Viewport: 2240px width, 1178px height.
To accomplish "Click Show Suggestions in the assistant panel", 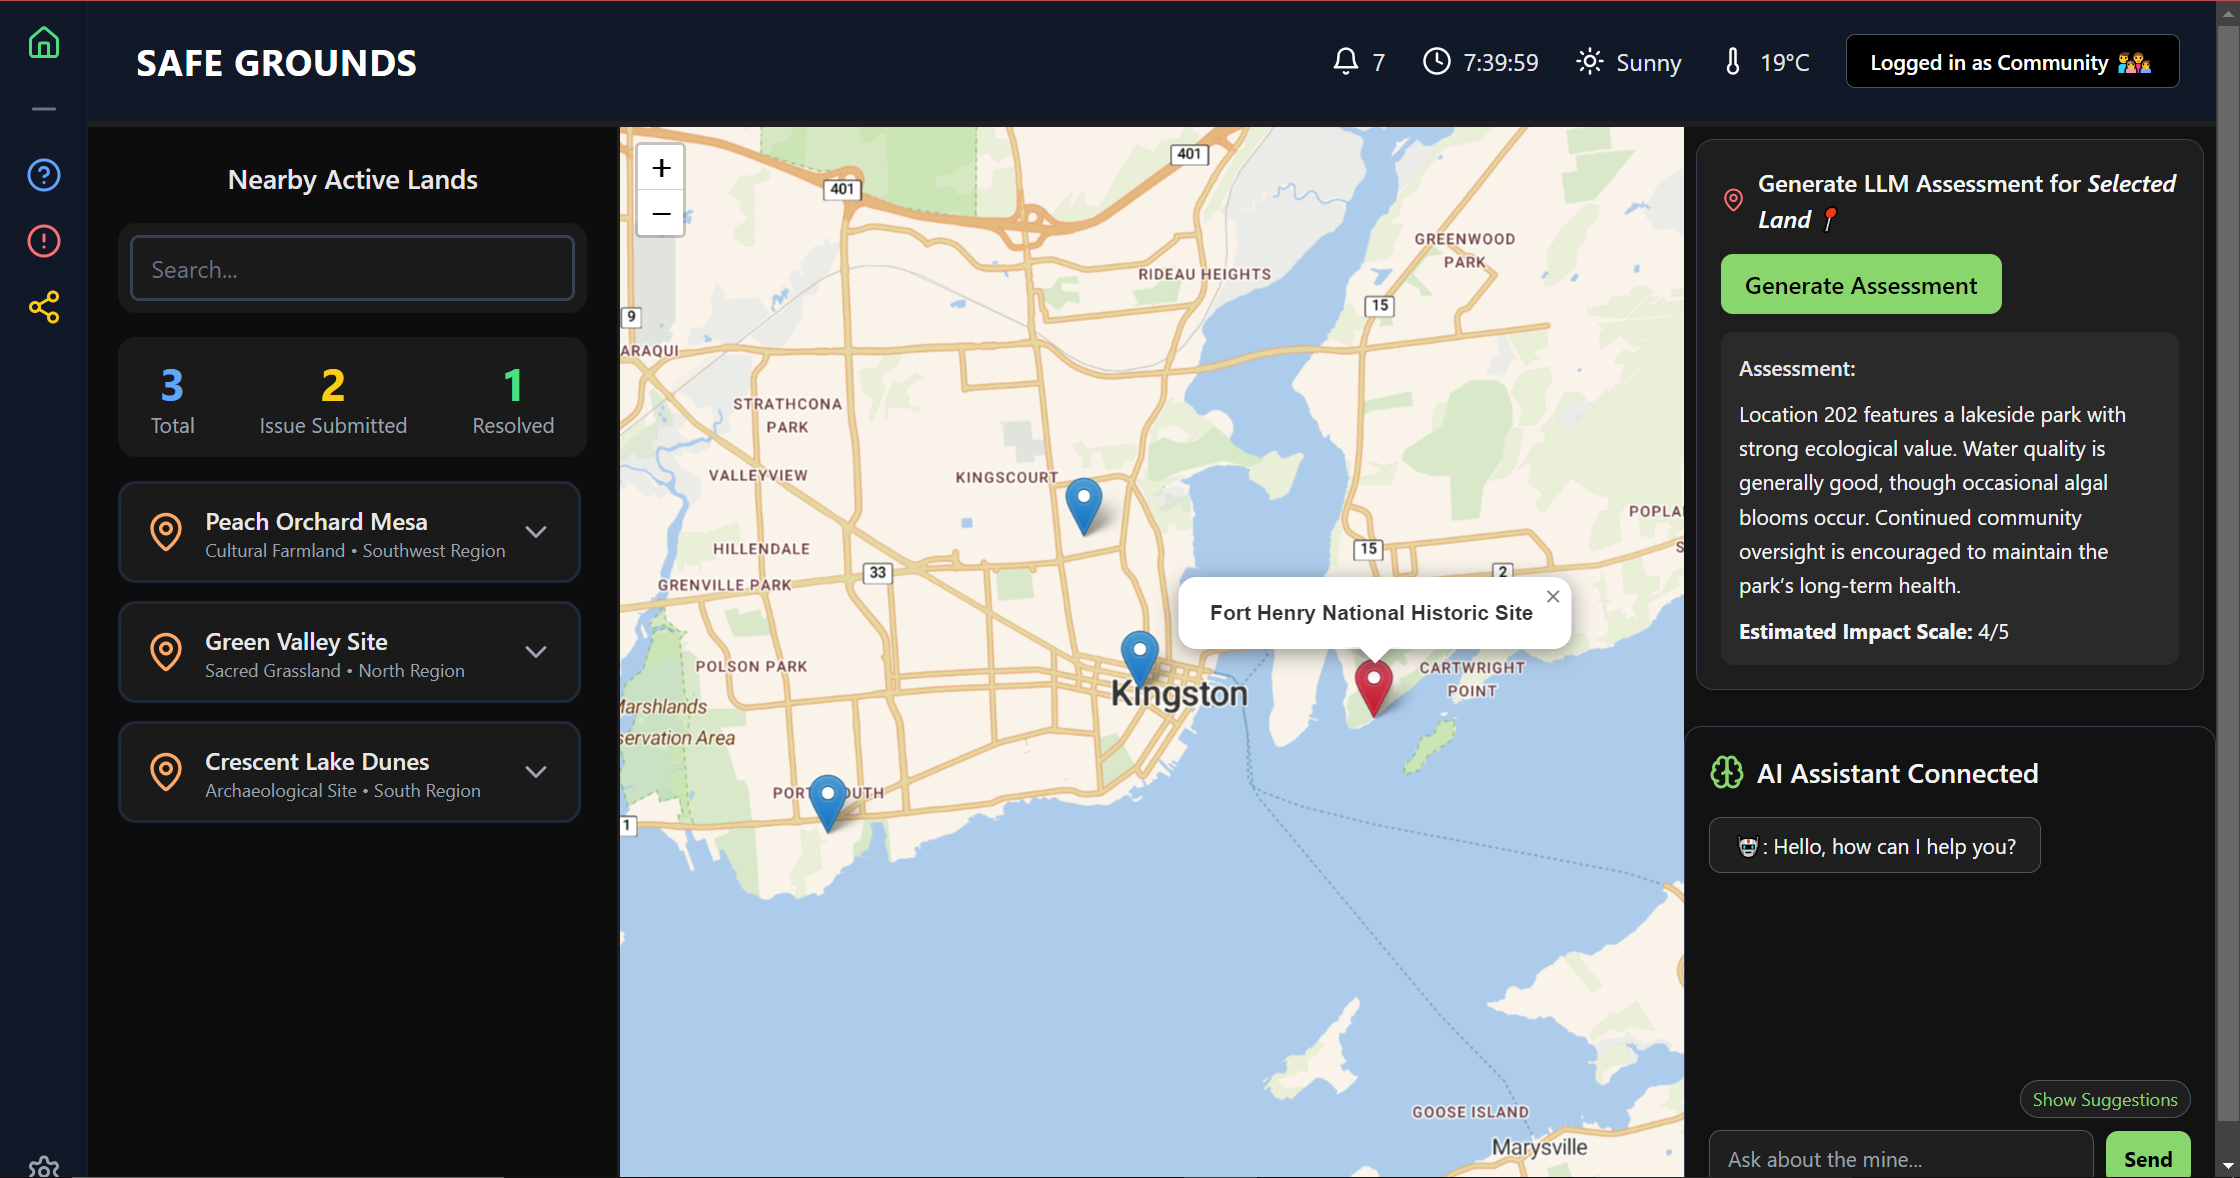I will pyautogui.click(x=2104, y=1099).
